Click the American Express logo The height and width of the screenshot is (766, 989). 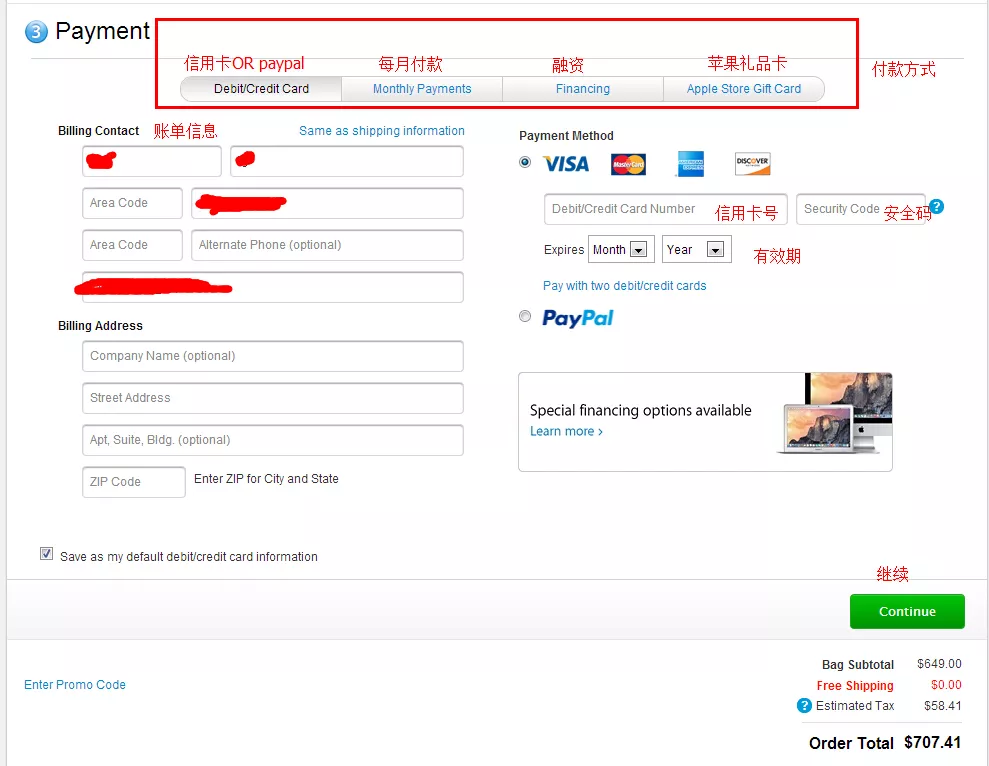(x=690, y=164)
